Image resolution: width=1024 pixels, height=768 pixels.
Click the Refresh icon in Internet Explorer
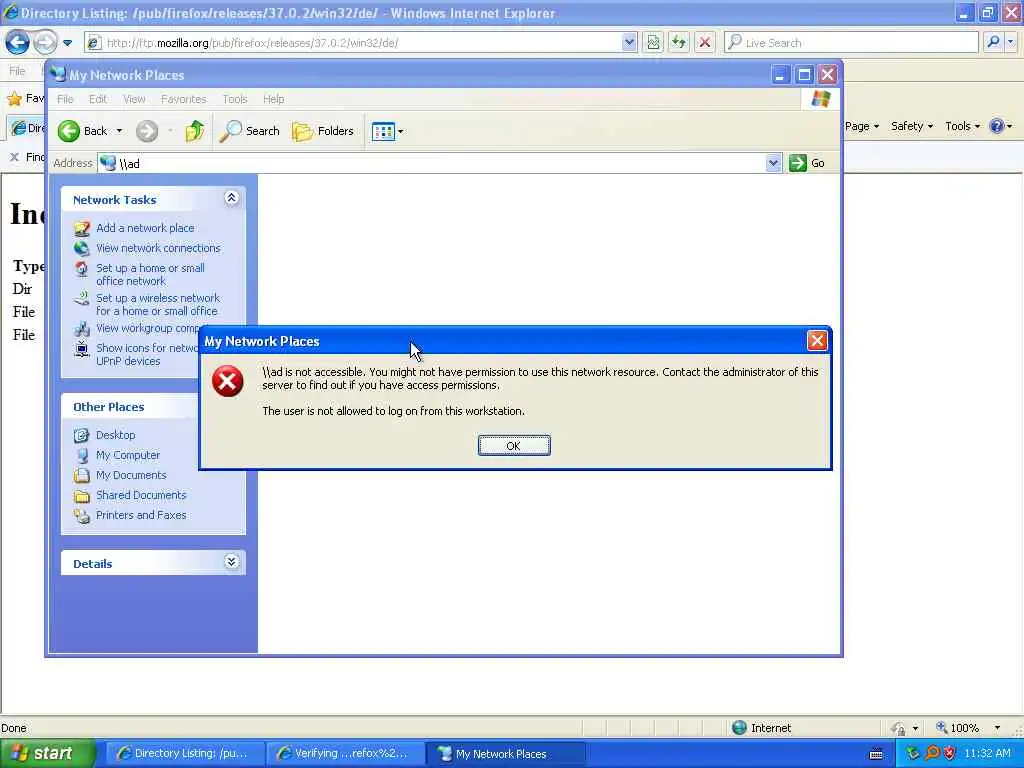(x=679, y=43)
